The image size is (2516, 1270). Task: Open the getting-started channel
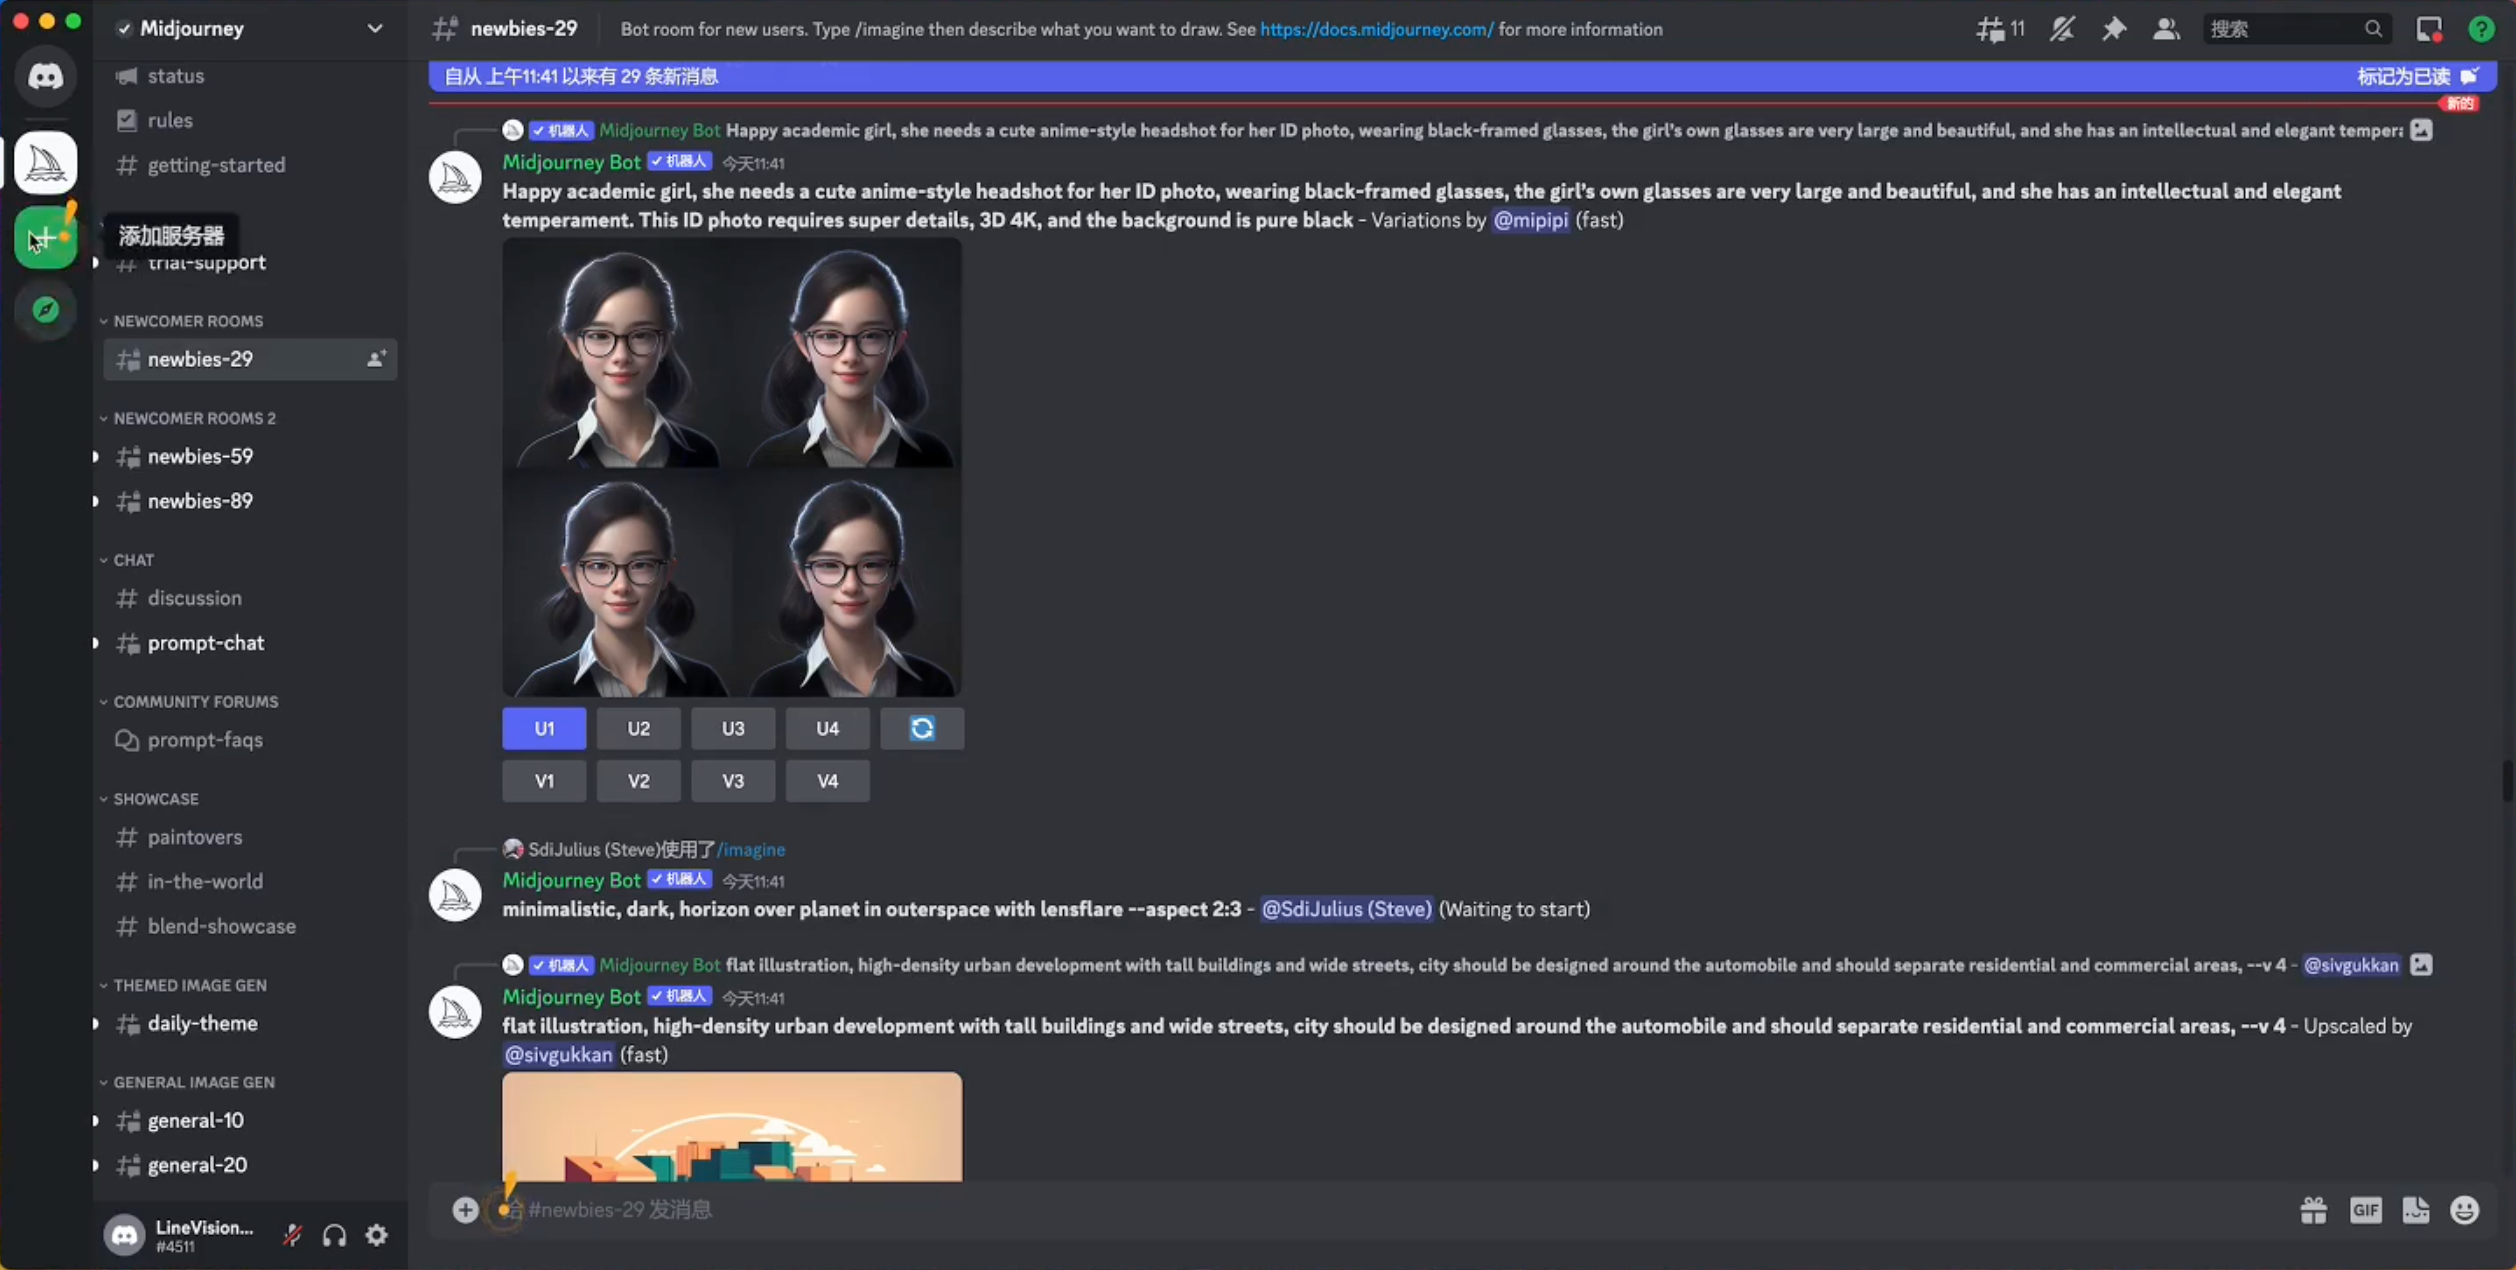coord(216,165)
